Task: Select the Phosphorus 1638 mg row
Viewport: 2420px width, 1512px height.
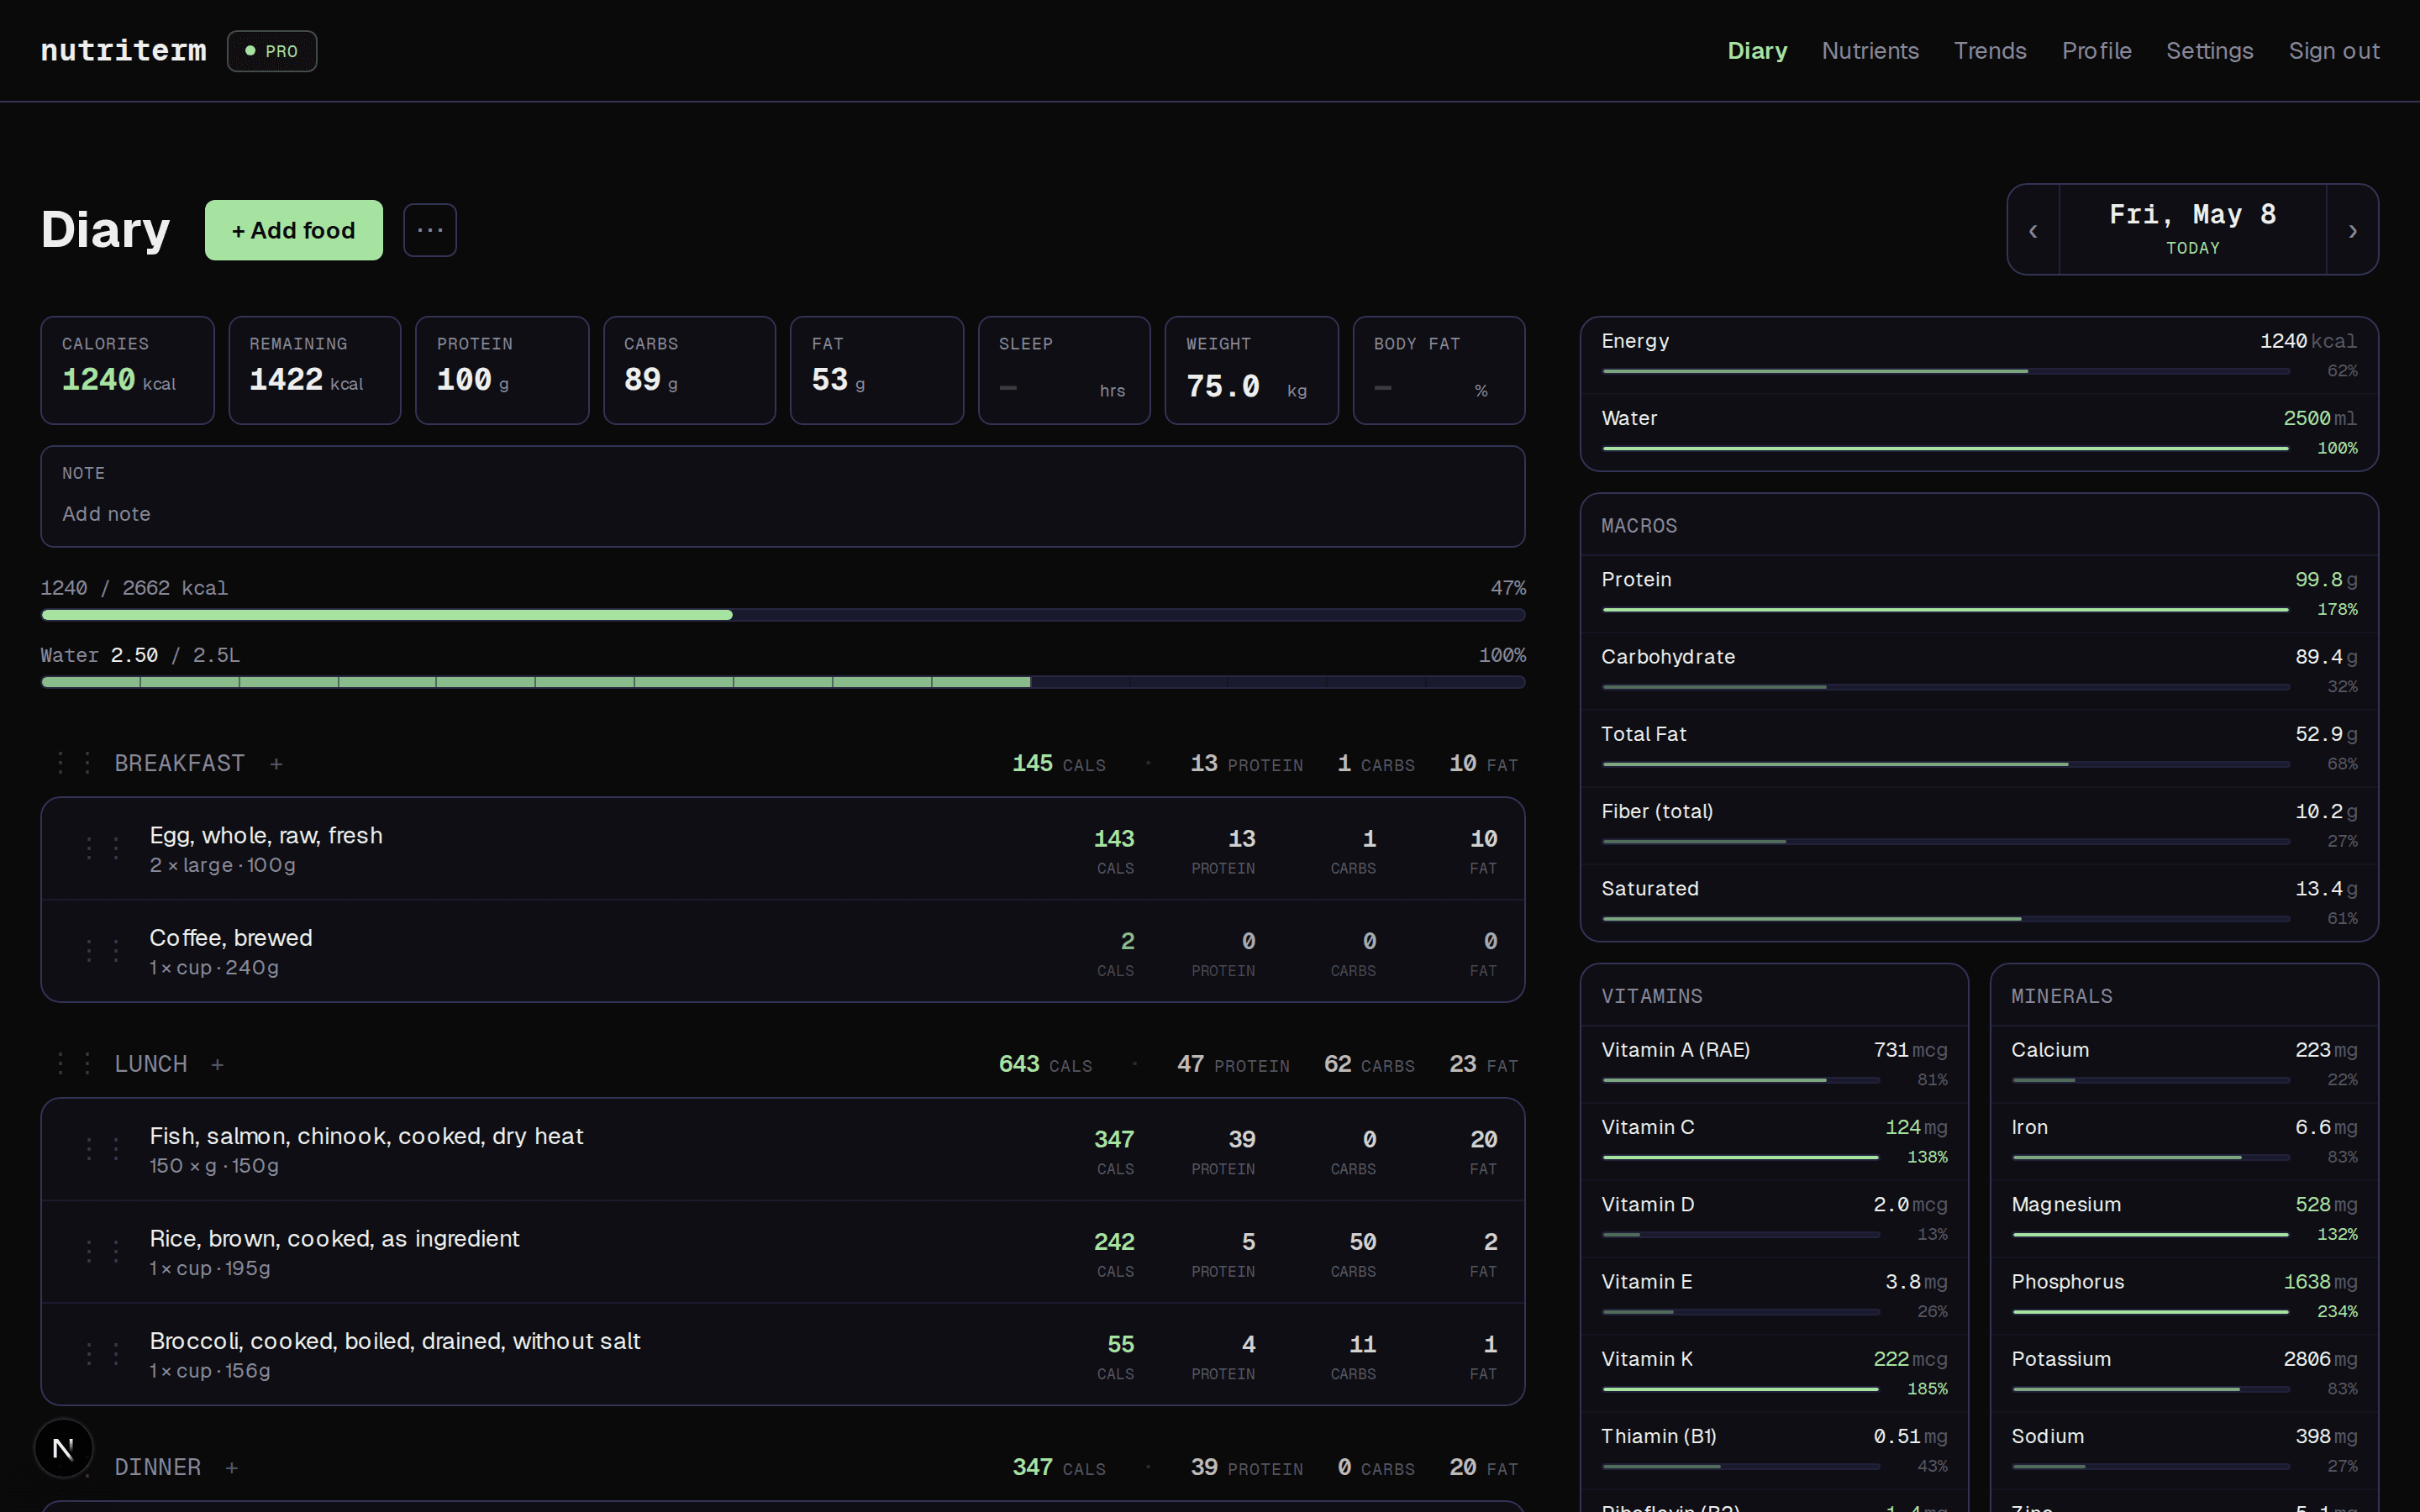Action: 2184,1296
